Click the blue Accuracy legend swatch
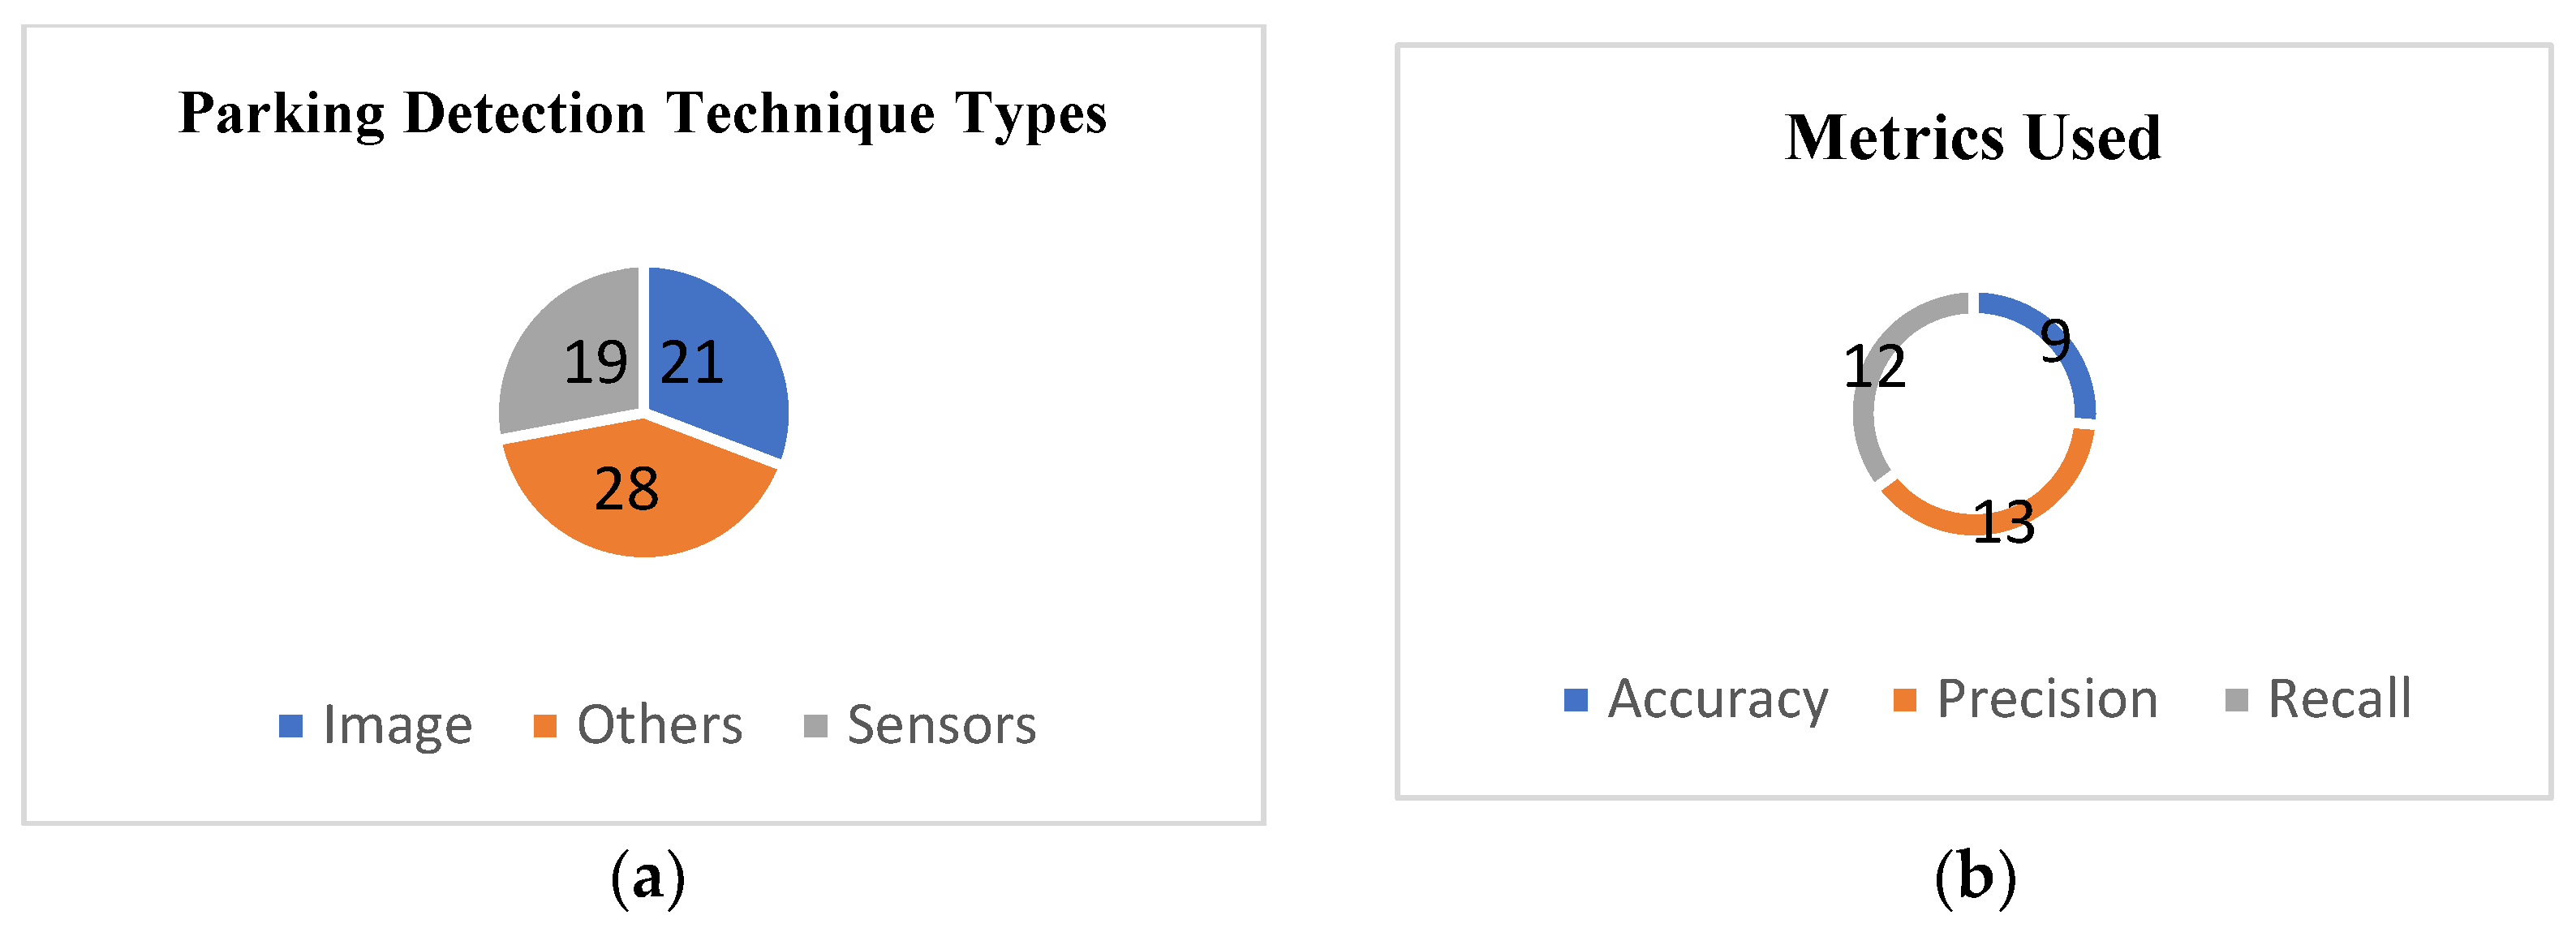The height and width of the screenshot is (941, 2576). pos(1576,700)
